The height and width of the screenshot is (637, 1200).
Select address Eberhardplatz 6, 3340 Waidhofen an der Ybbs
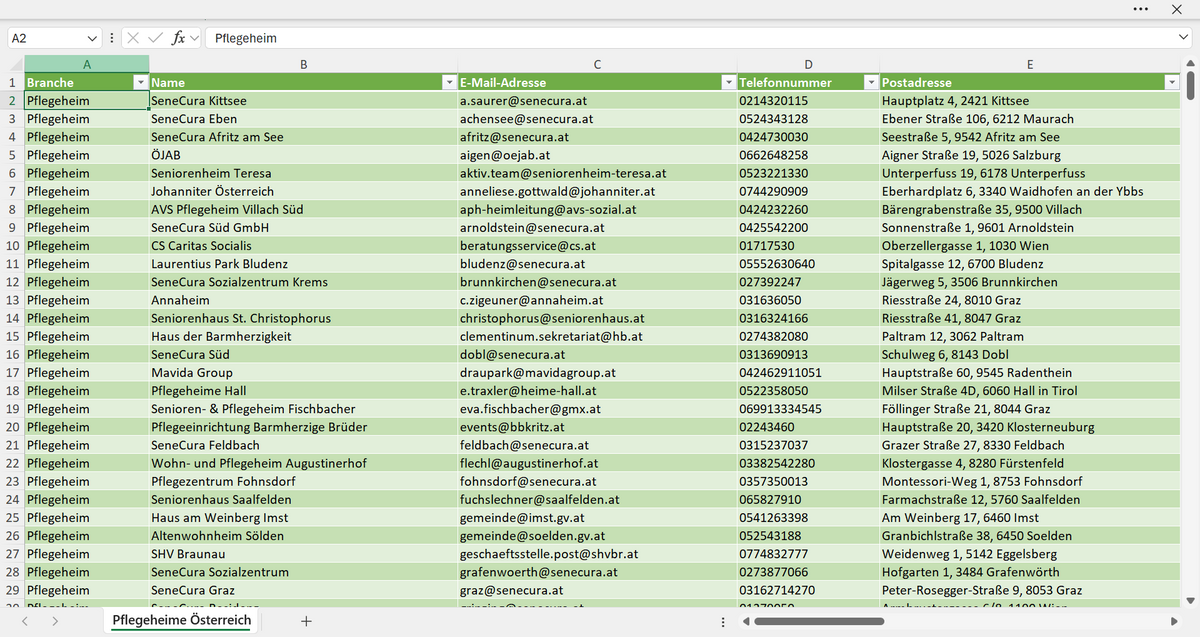pyautogui.click(x=1030, y=191)
